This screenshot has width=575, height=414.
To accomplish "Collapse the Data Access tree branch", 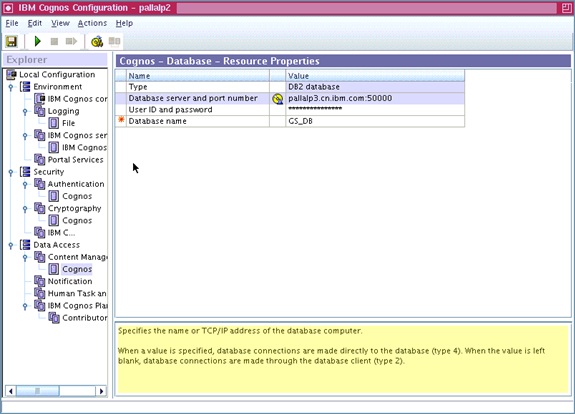I will [x=11, y=245].
